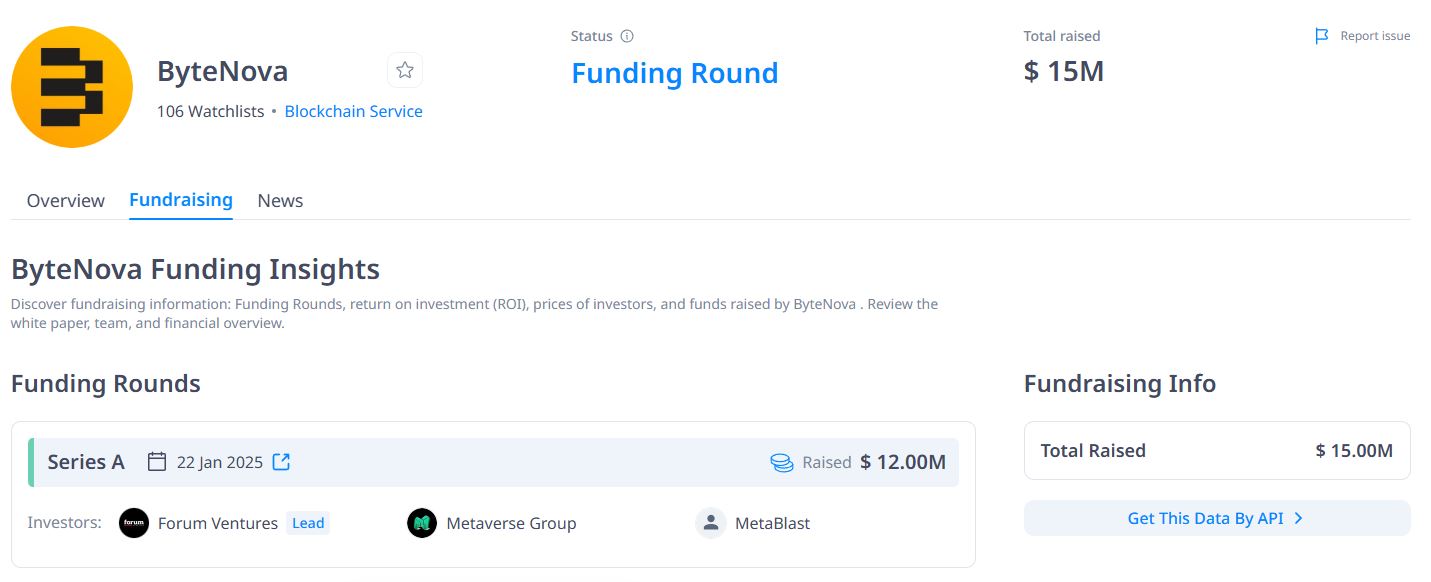The image size is (1431, 582).
Task: Click the Lead badge beside Forum Ventures
Action: [308, 523]
